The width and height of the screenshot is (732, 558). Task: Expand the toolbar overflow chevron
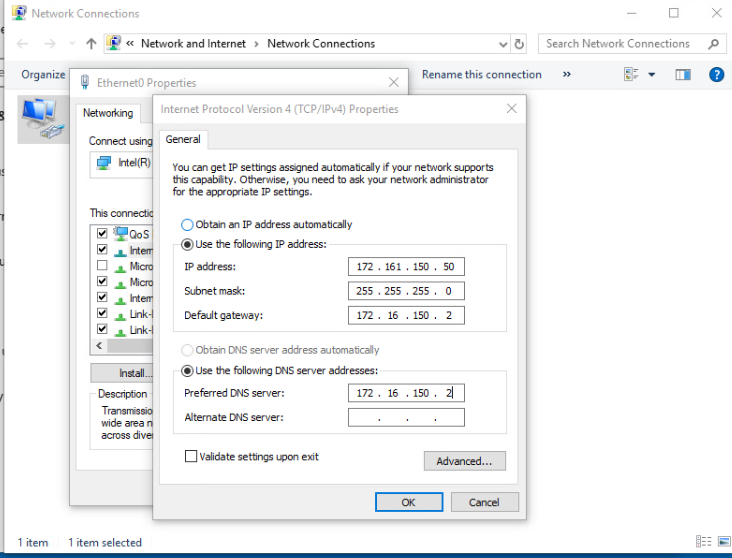(x=567, y=75)
